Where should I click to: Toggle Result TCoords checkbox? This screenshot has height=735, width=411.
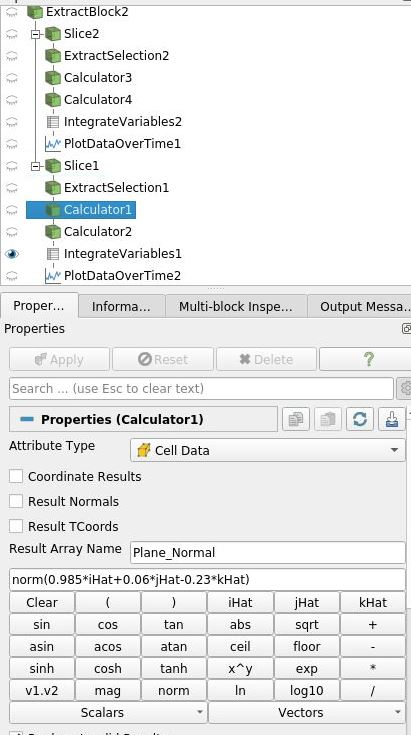(x=16, y=526)
